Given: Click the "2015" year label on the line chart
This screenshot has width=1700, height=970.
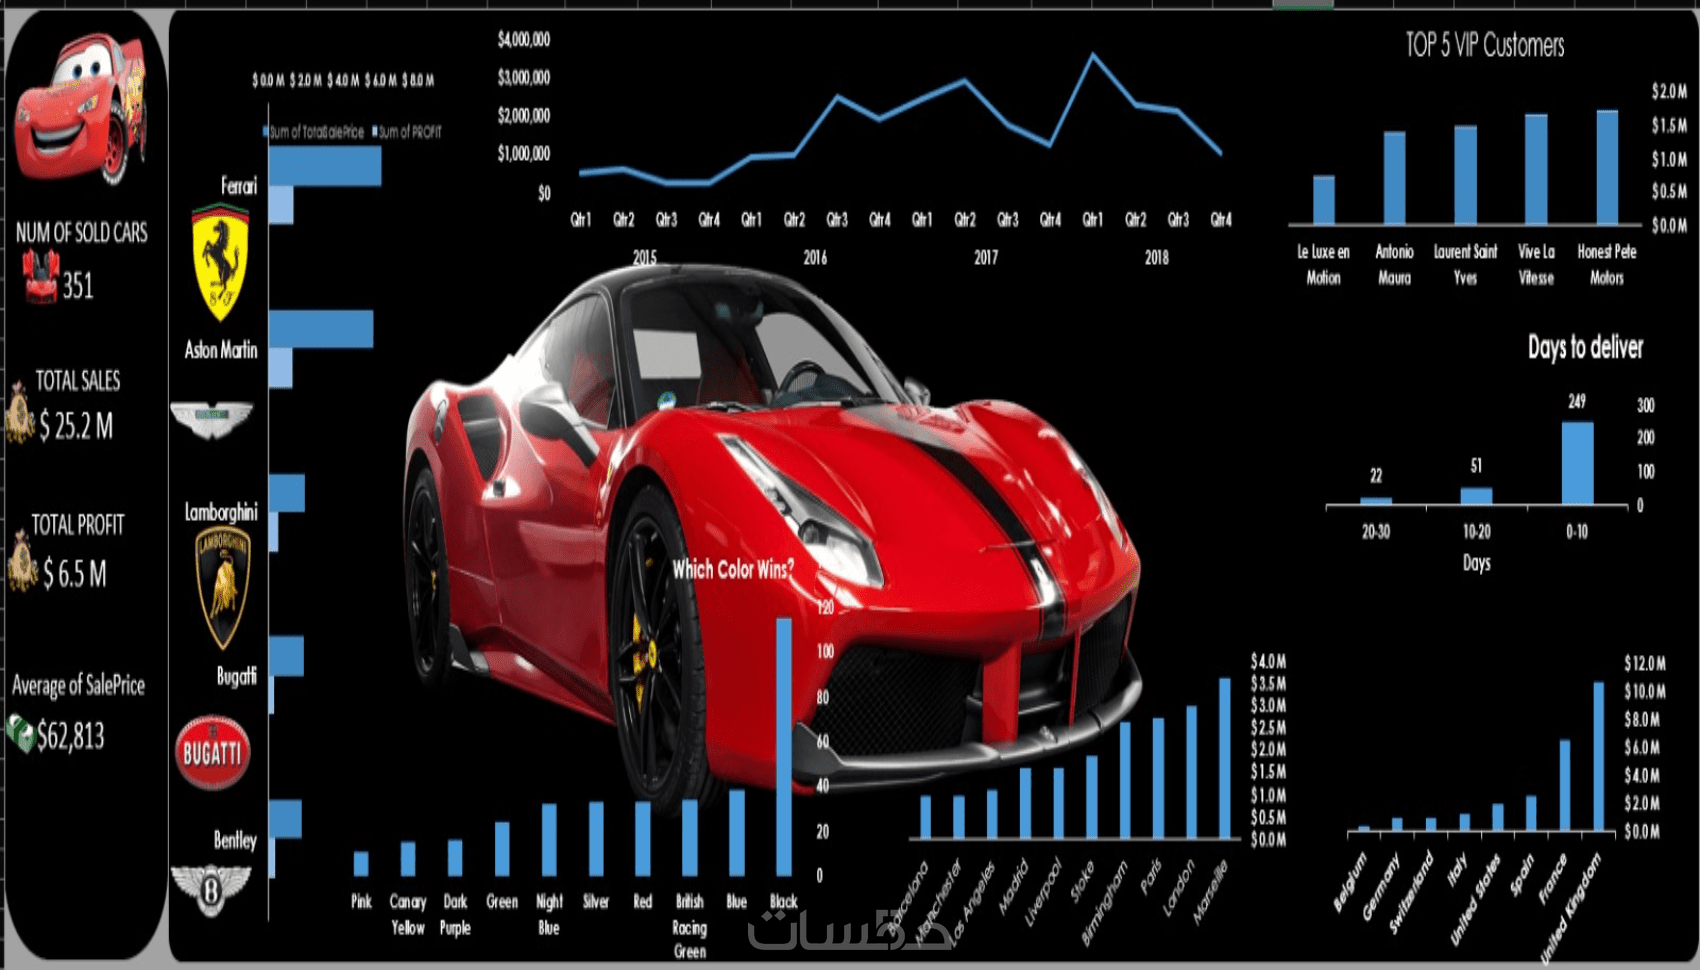Looking at the screenshot, I should coord(645,258).
